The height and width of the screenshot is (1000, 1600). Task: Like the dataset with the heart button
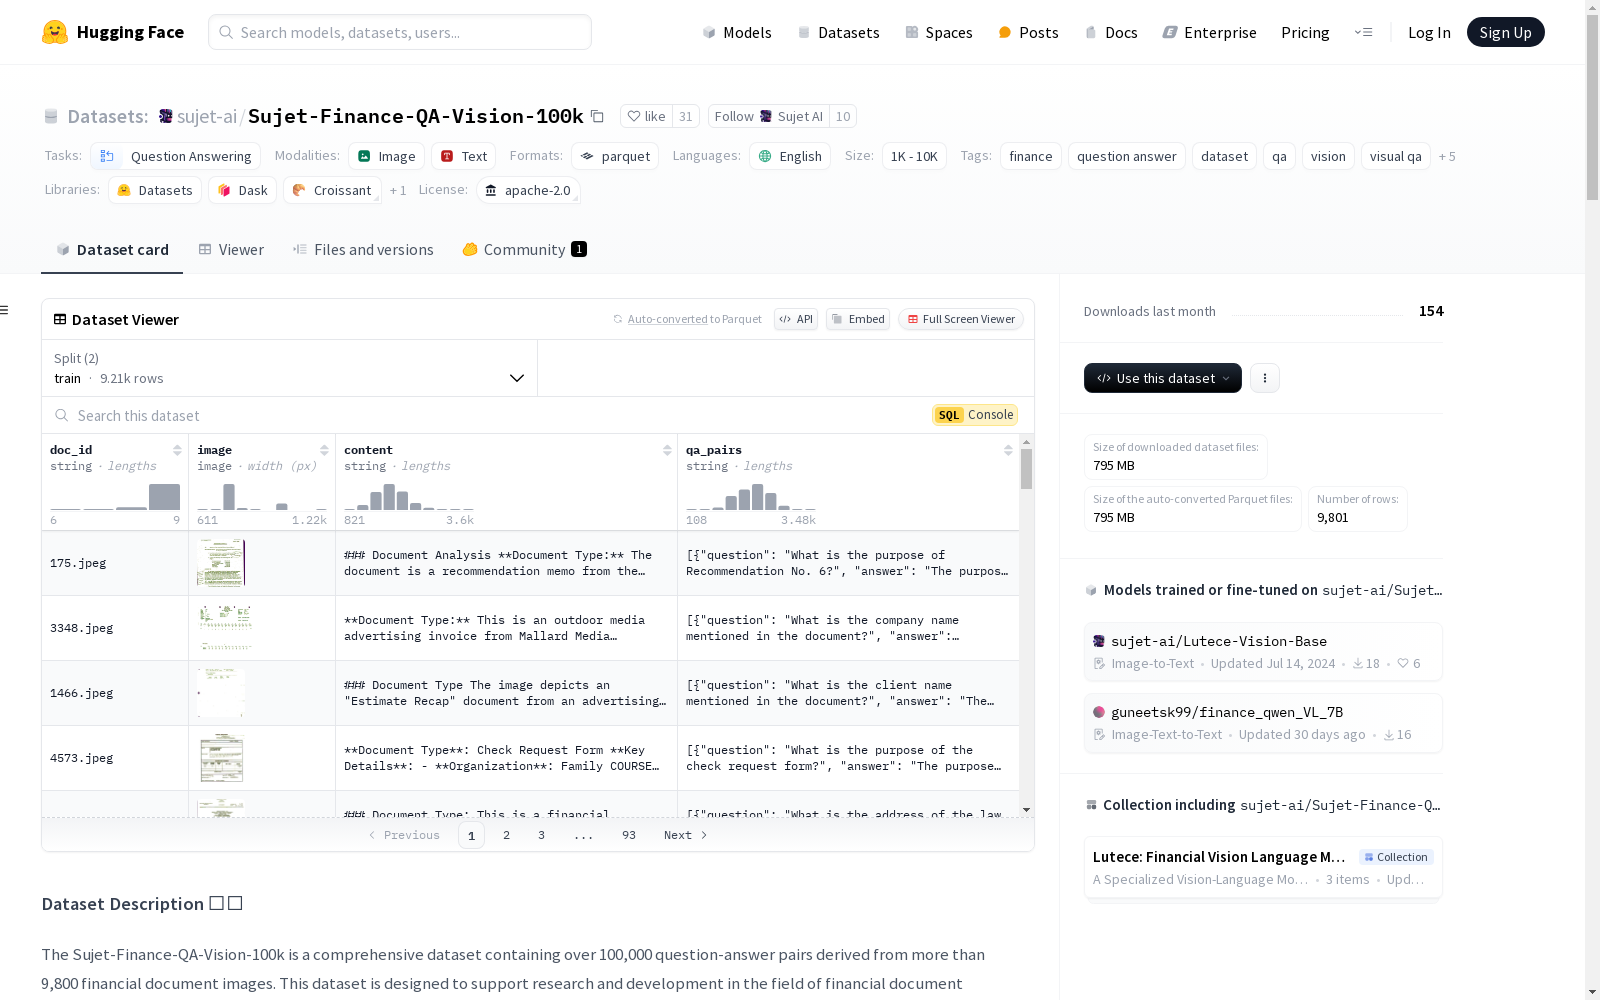tap(646, 116)
